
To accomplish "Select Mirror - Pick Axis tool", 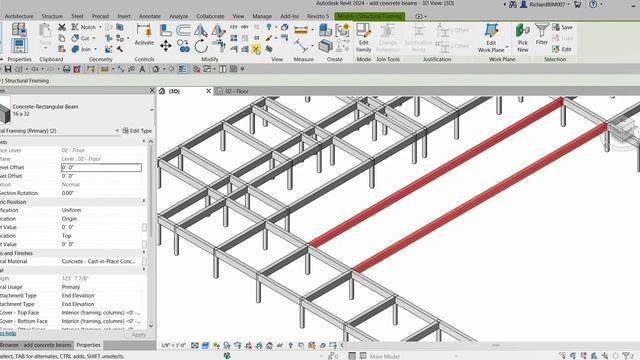I will coord(200,30).
